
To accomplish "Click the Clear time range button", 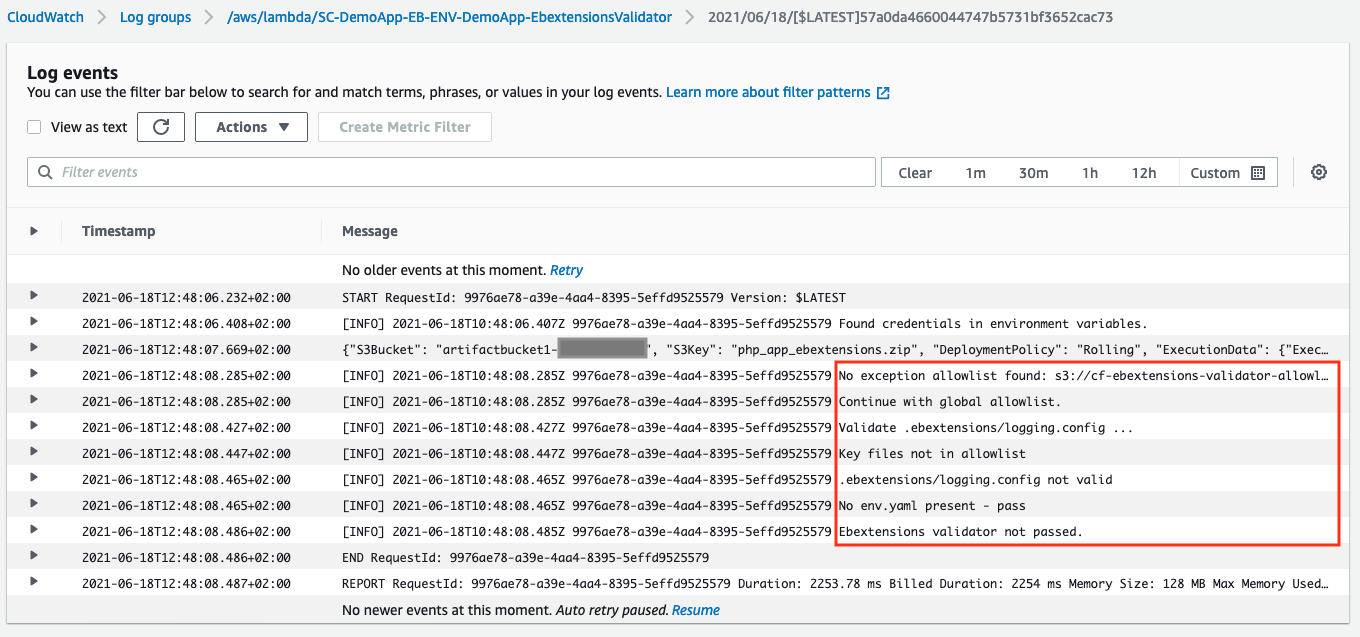I will pyautogui.click(x=915, y=173).
